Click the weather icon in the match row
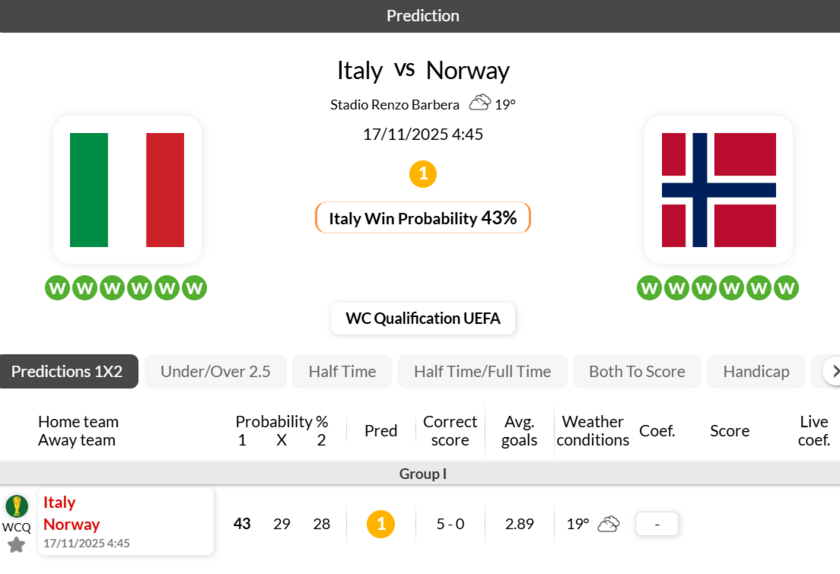Viewport: 840px width, 574px height. [608, 524]
